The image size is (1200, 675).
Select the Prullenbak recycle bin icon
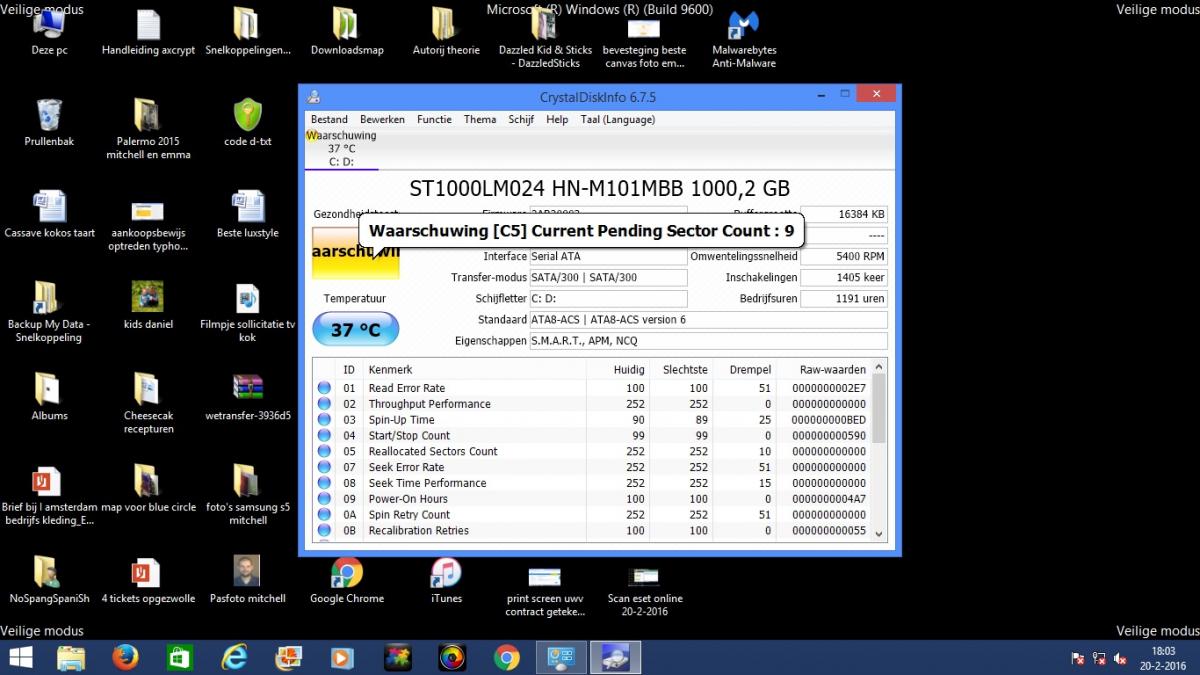click(49, 123)
